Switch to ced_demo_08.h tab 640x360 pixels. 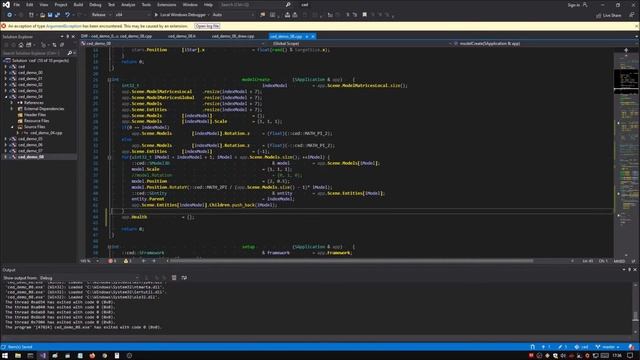point(182,36)
